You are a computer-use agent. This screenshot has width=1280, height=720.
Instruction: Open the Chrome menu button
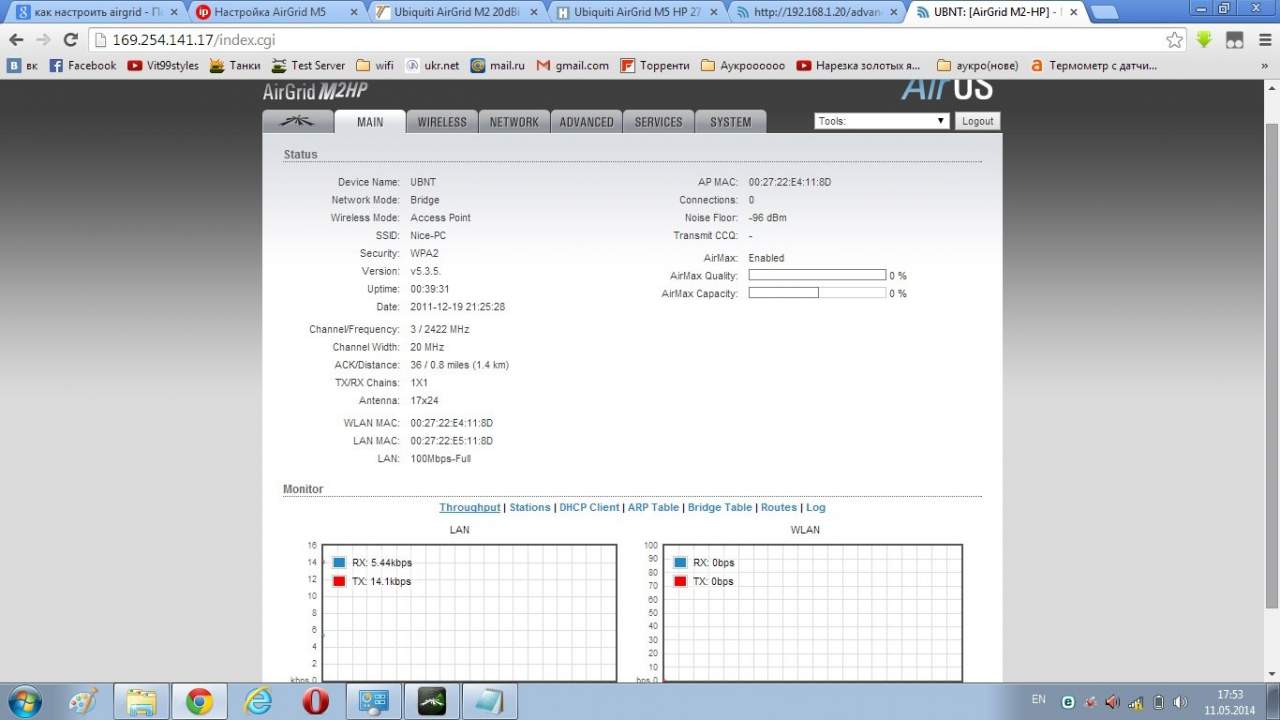[x=1263, y=40]
